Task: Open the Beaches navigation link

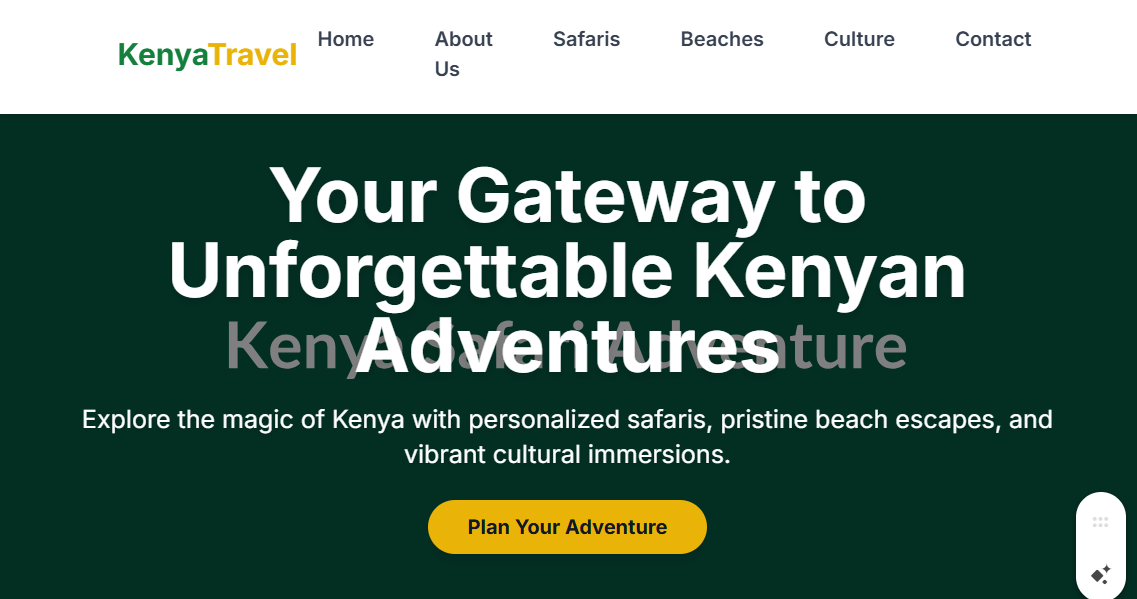Action: pyautogui.click(x=721, y=39)
